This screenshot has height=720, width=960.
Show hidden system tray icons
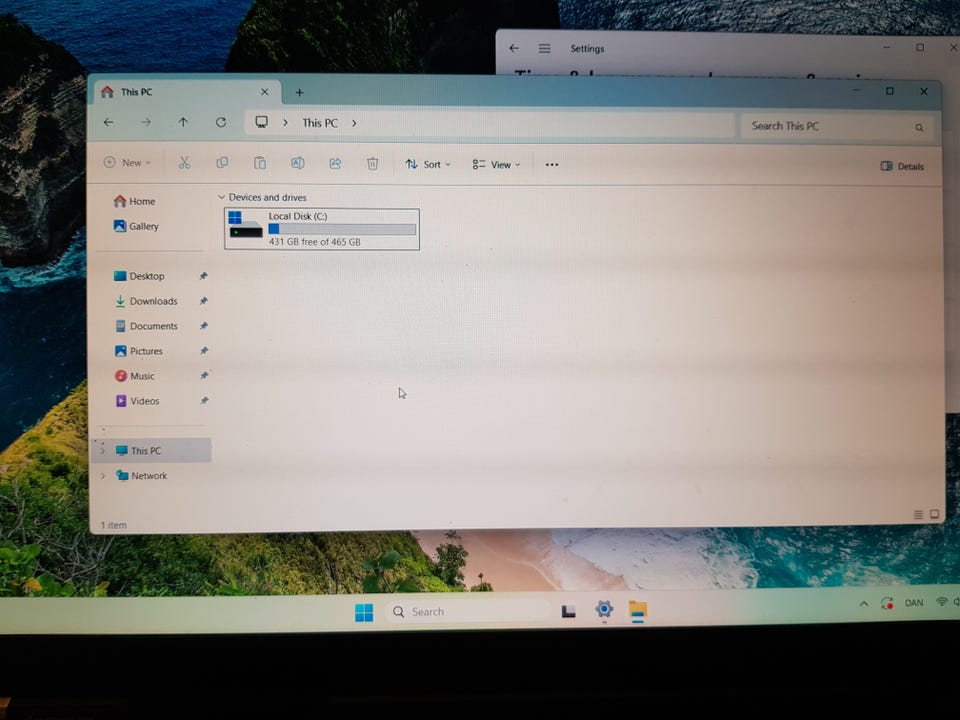click(x=863, y=604)
